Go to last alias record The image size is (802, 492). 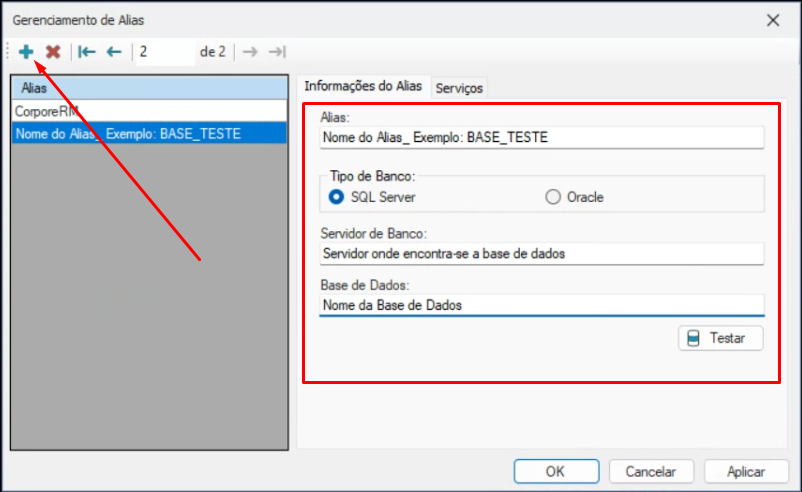(x=277, y=52)
